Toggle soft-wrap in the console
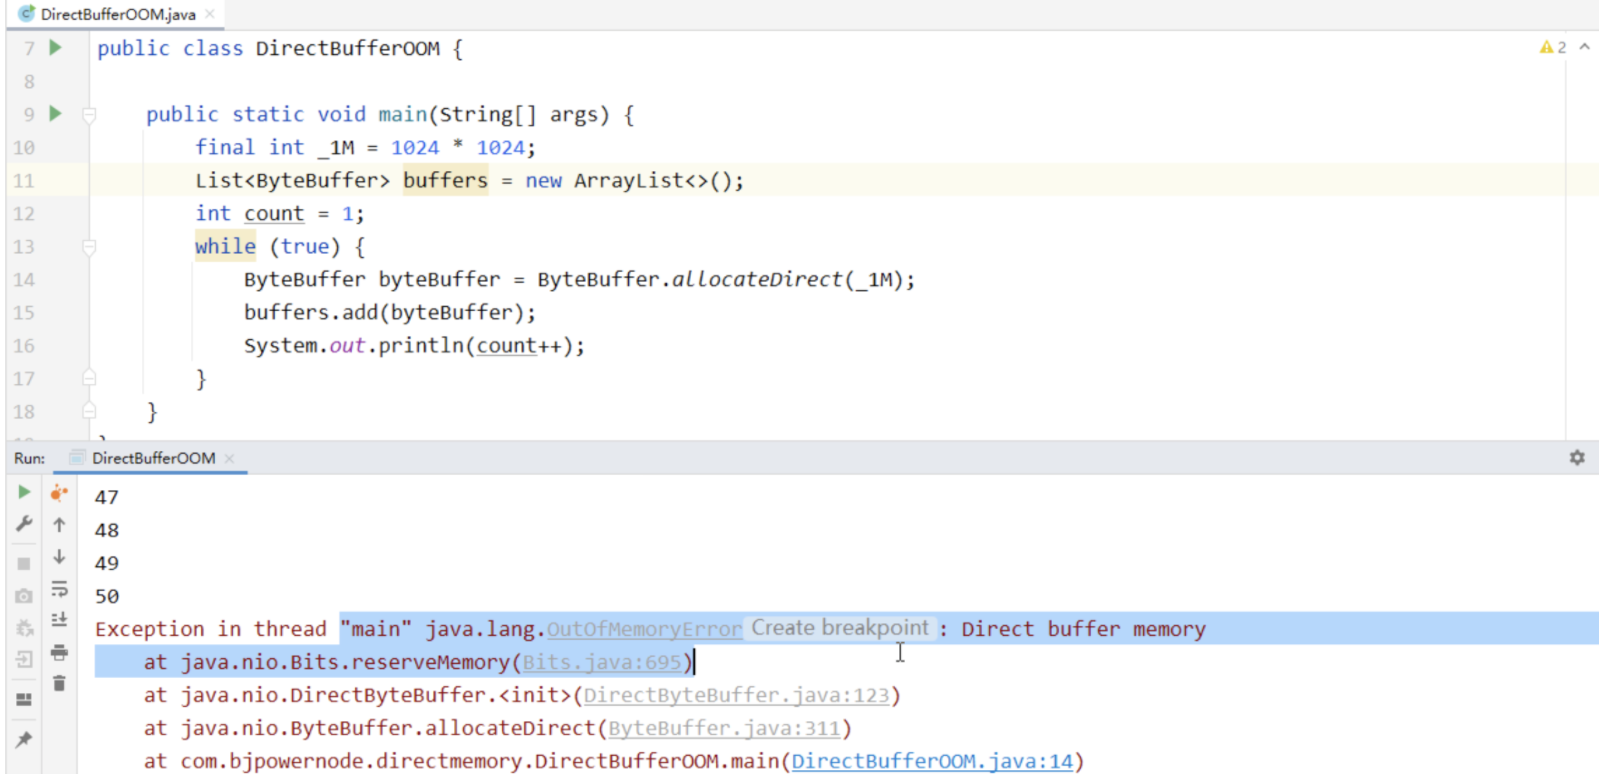This screenshot has width=1620, height=774. click(59, 589)
